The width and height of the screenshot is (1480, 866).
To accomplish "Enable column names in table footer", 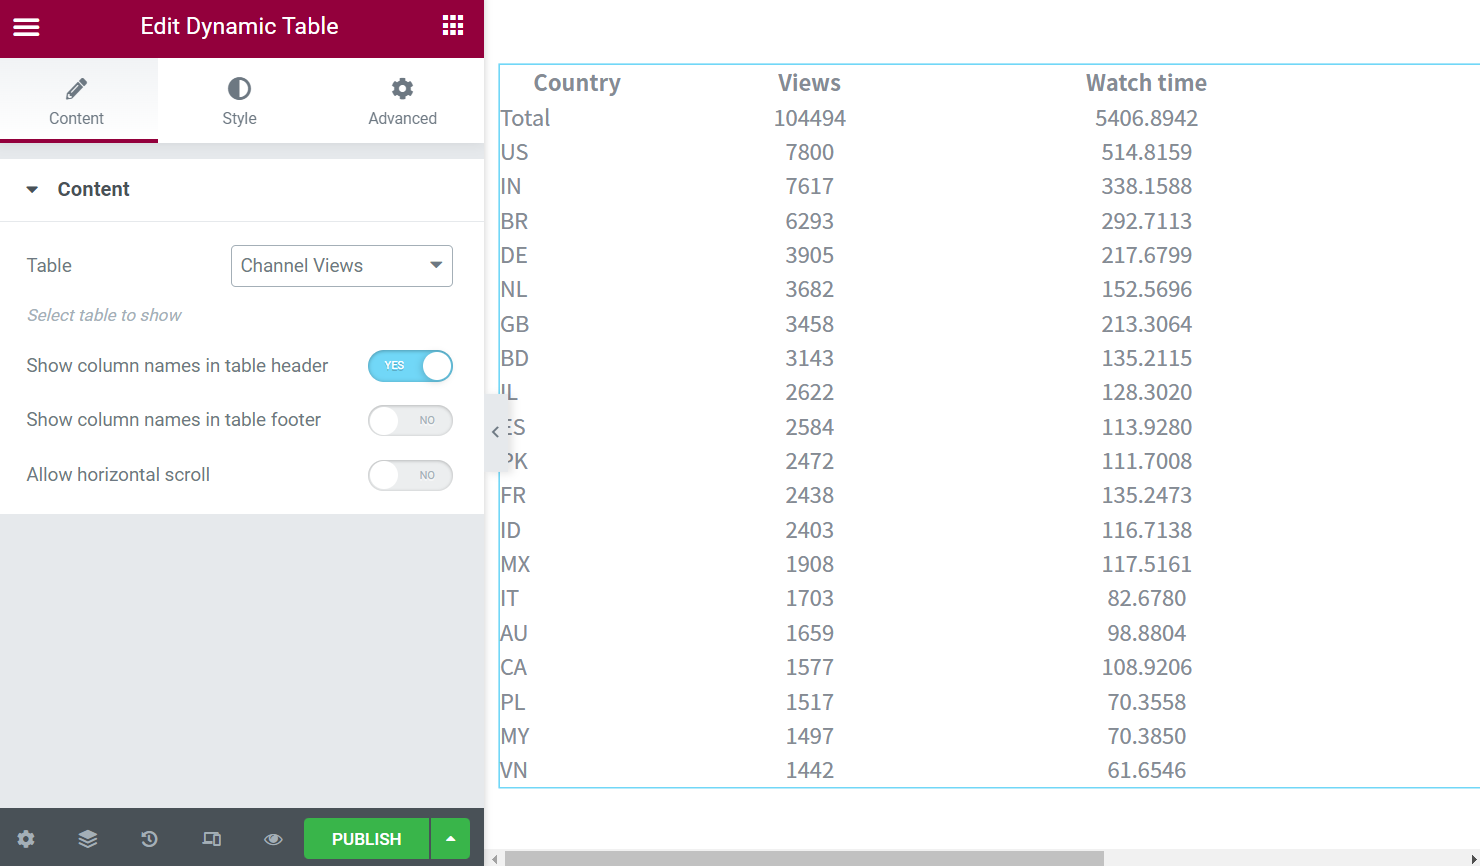I will 410,421.
